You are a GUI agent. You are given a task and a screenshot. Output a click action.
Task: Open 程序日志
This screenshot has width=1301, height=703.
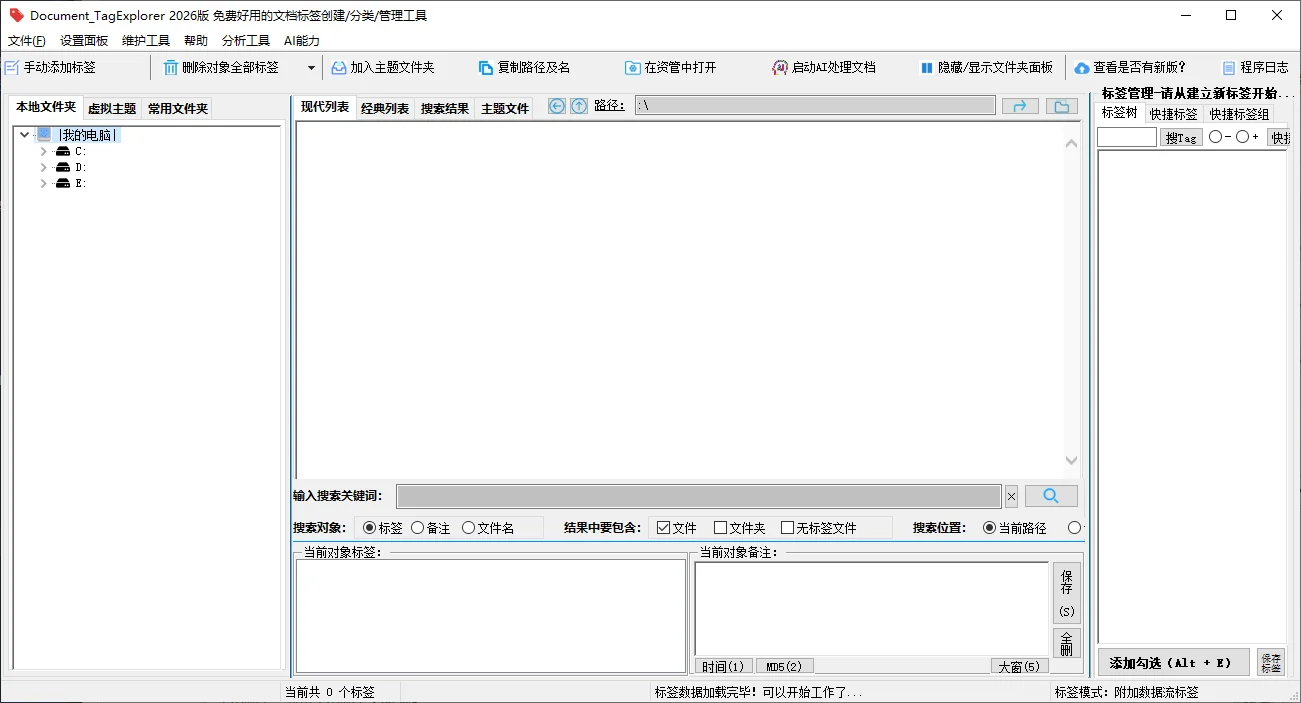(1255, 68)
